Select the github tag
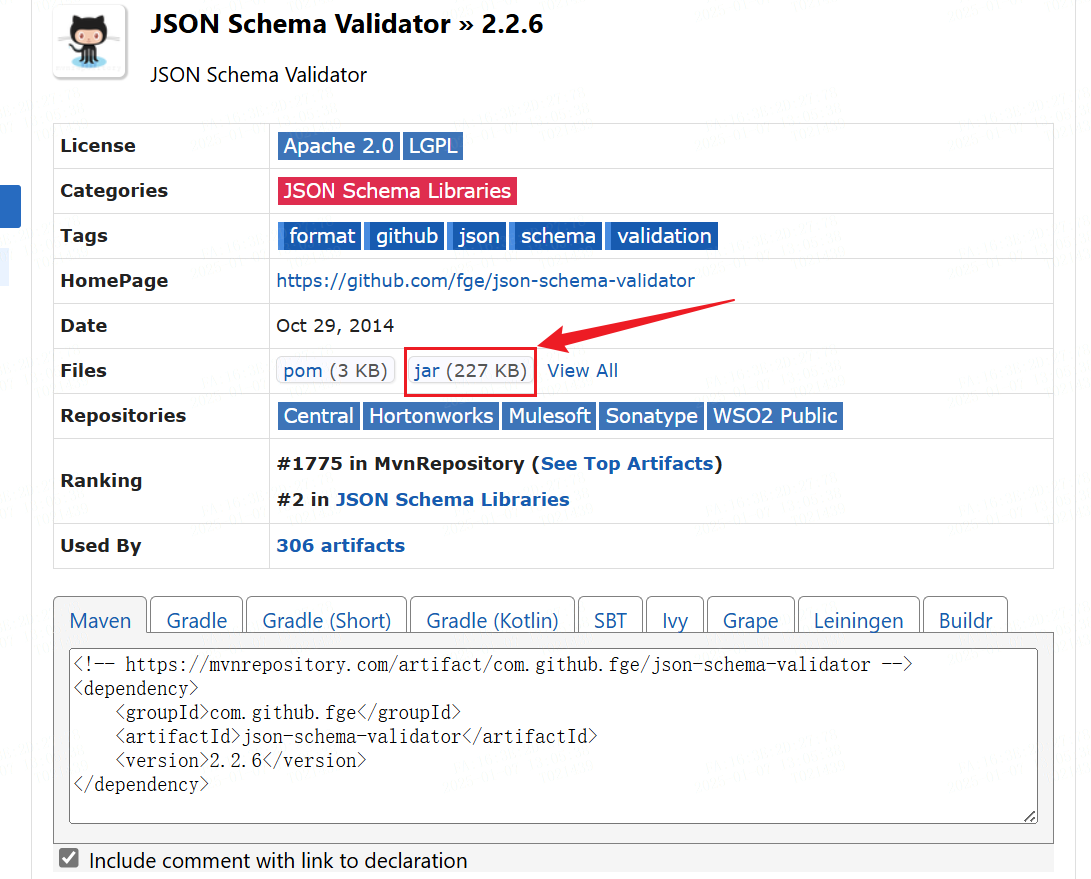 point(406,236)
